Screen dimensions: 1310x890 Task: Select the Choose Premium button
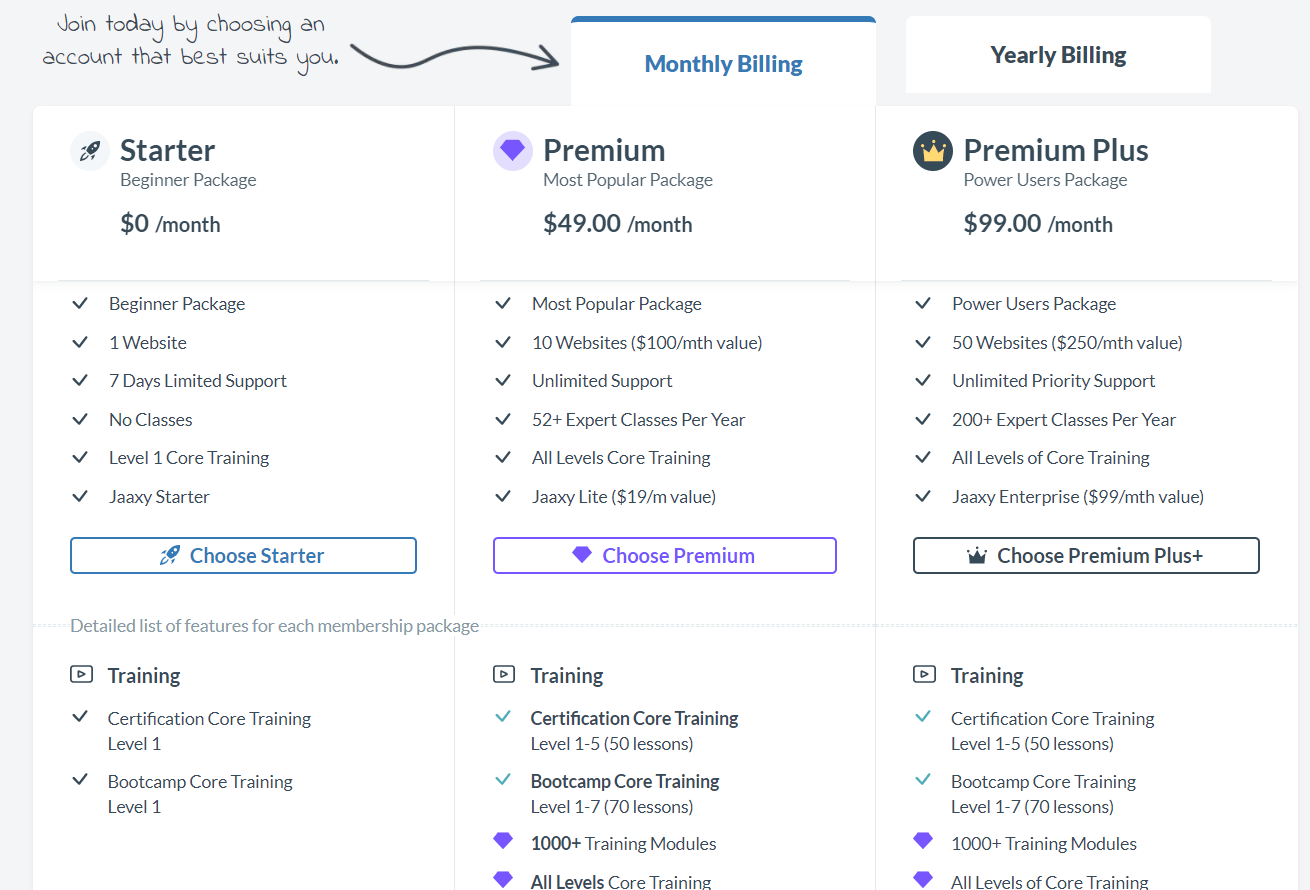665,556
